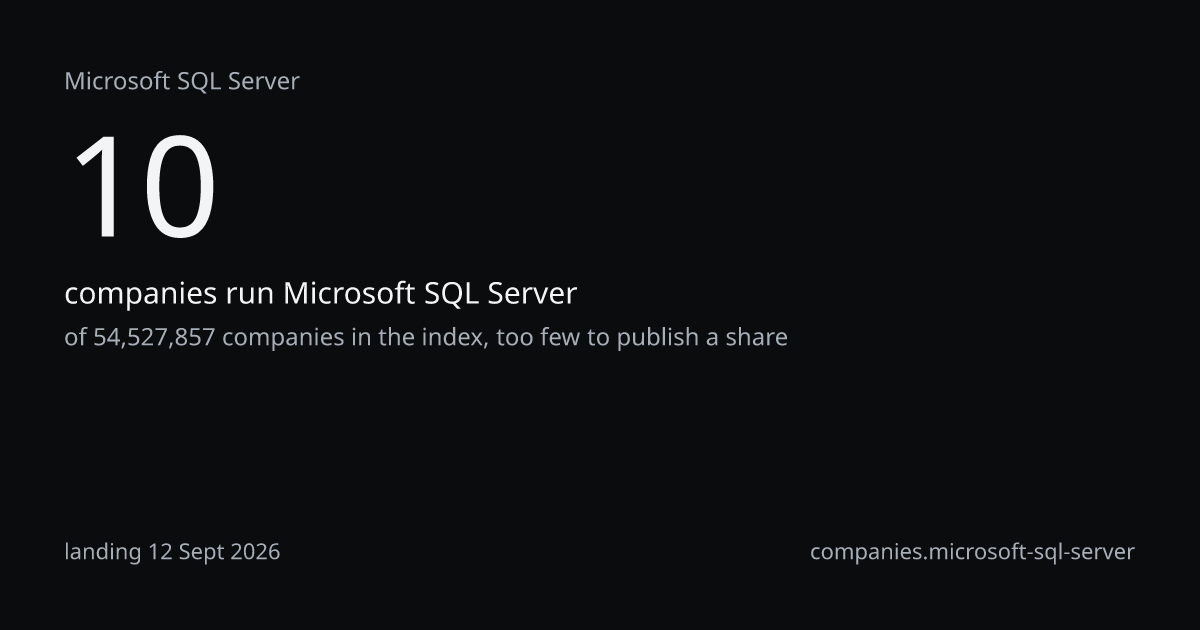The height and width of the screenshot is (630, 1200).
Task: Click the 54,527,857 companies count
Action: point(154,338)
